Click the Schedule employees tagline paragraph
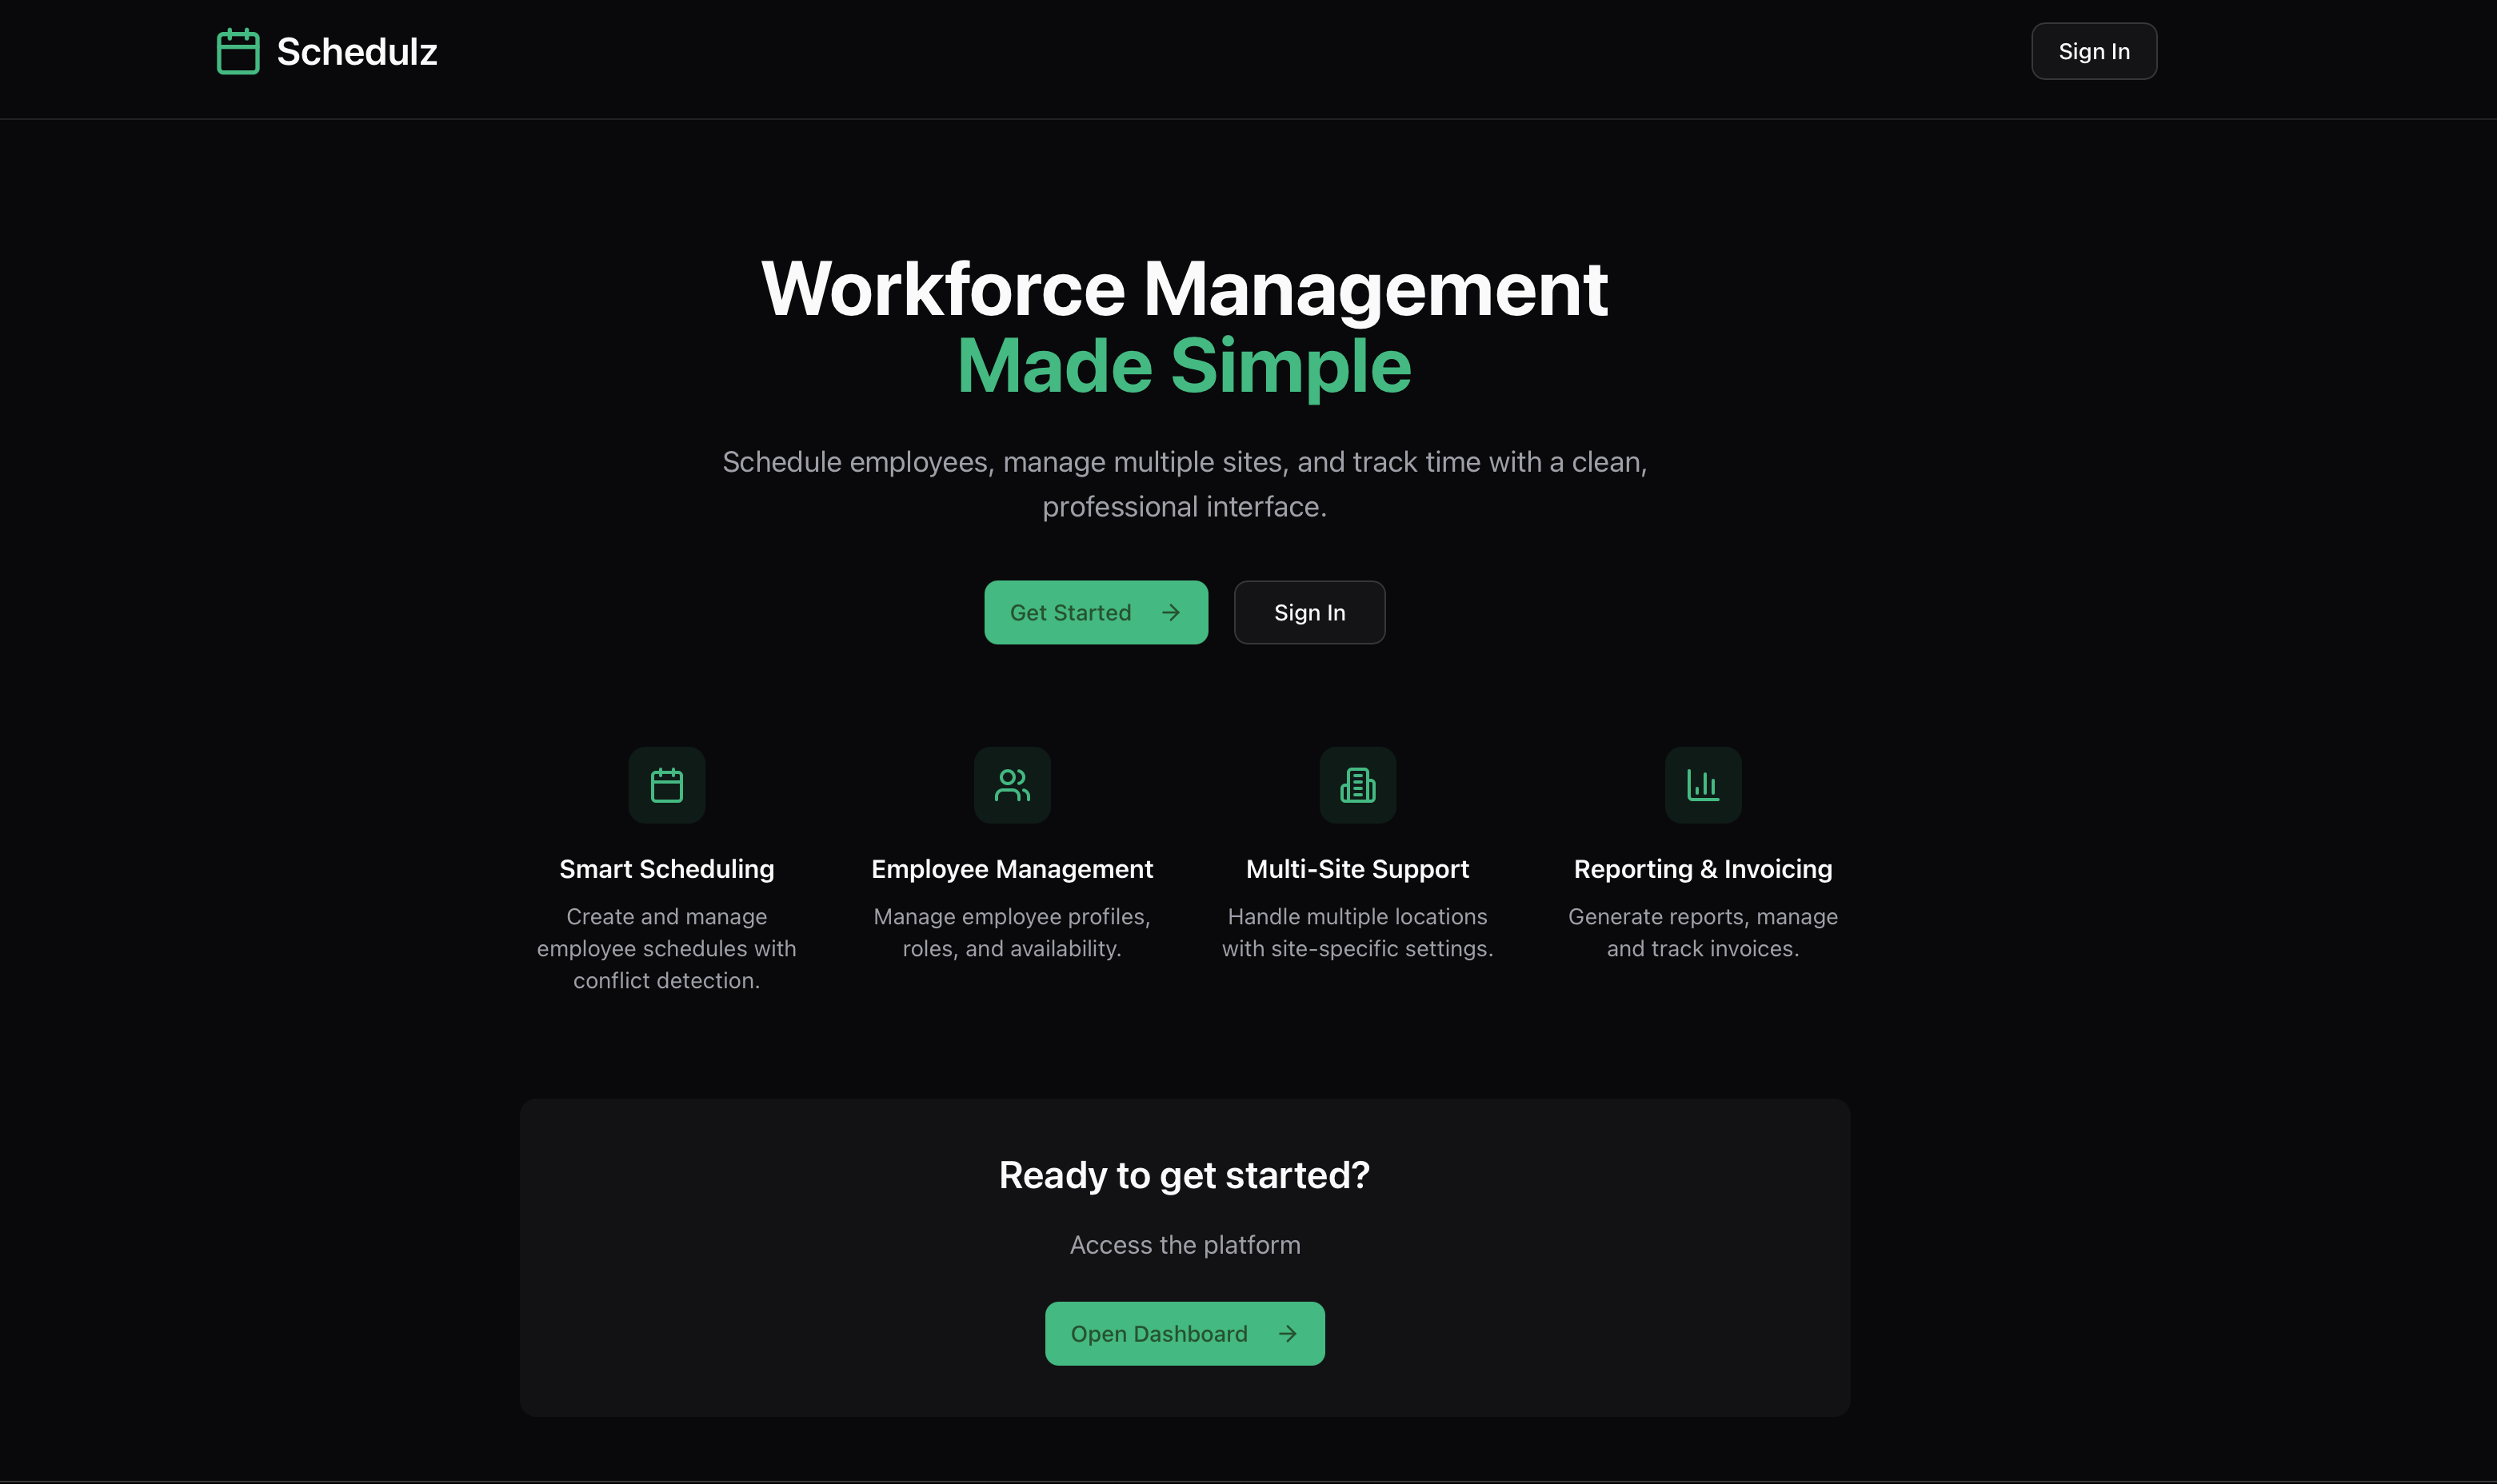The image size is (2497, 1484). (x=1185, y=484)
